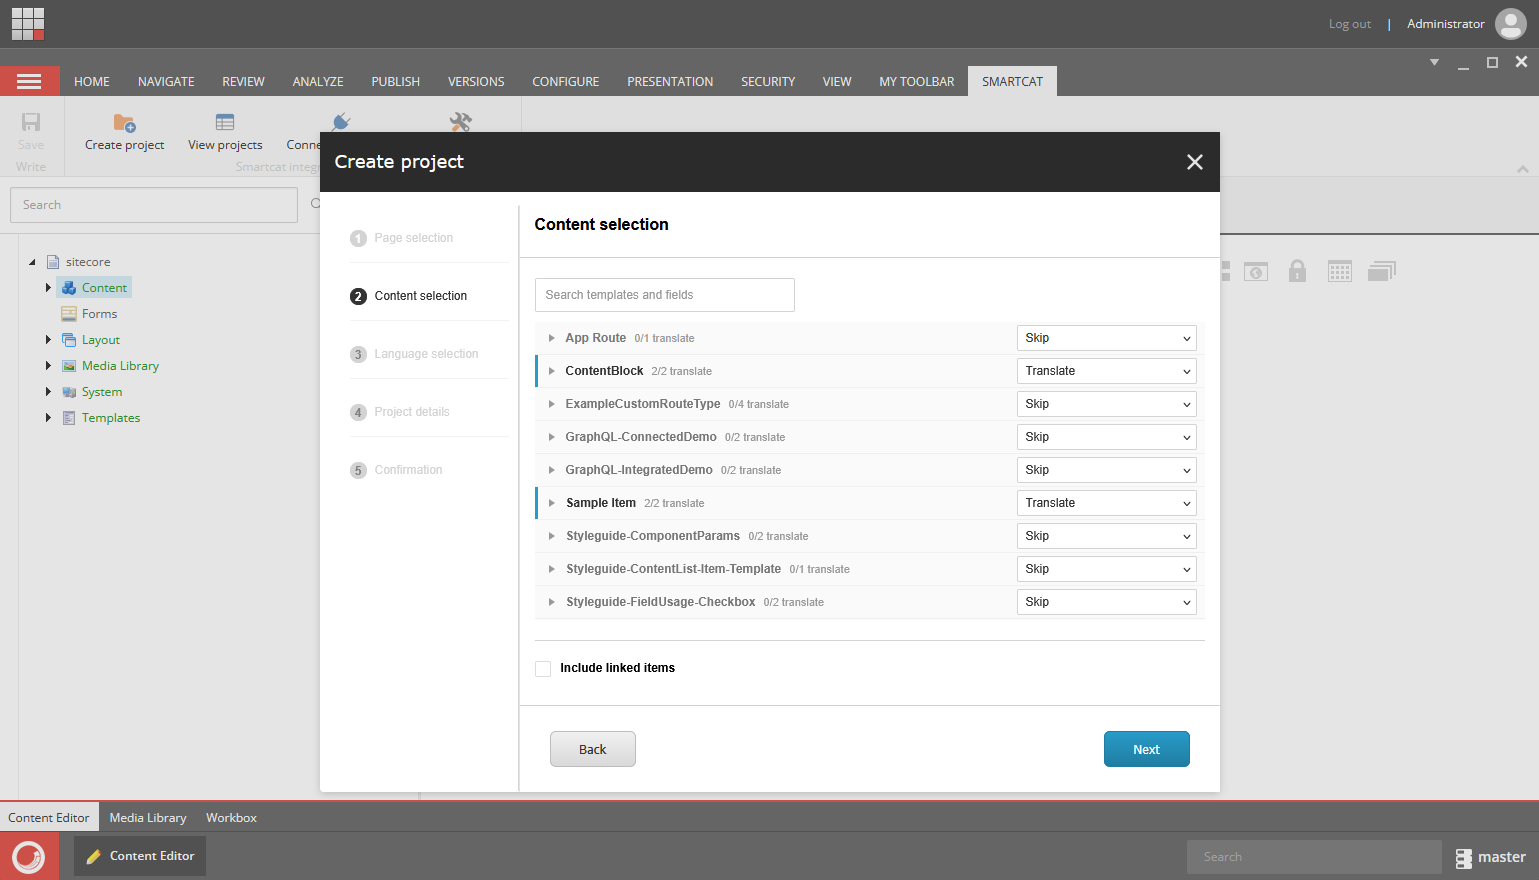Click the ribbon options down arrow
The image size is (1539, 880).
tap(1434, 62)
